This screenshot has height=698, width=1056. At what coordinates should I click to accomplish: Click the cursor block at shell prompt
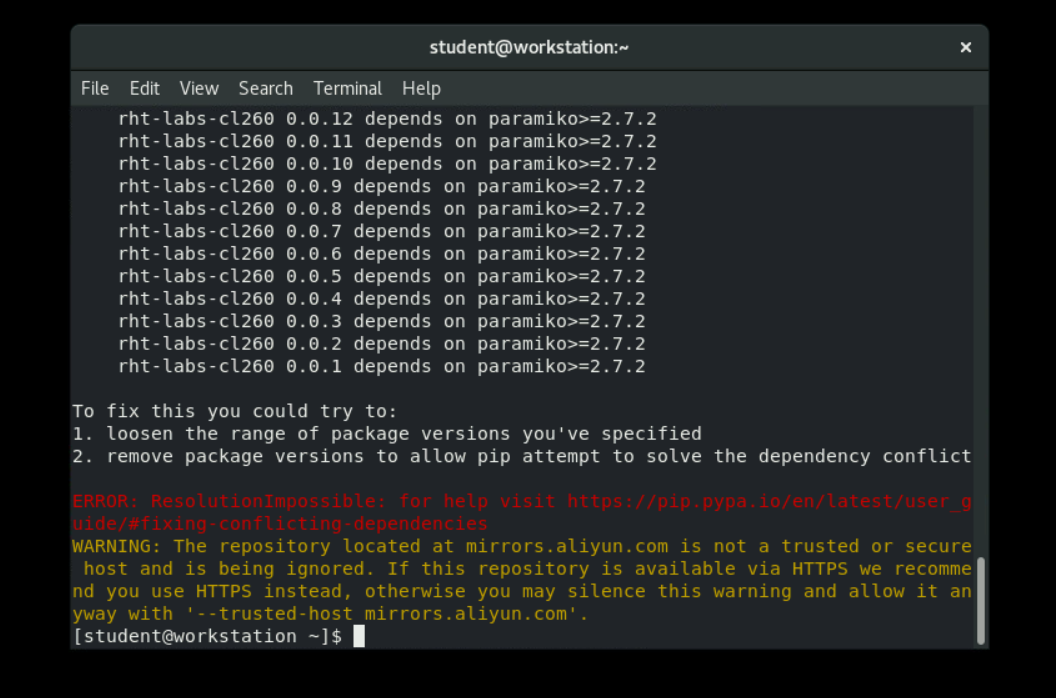point(359,637)
